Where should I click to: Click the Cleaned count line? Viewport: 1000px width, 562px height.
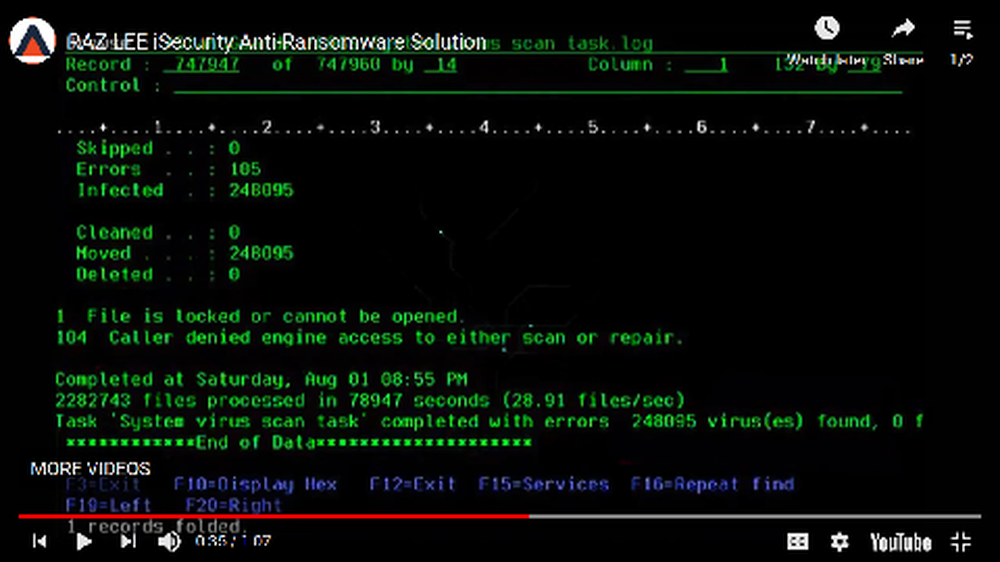158,232
